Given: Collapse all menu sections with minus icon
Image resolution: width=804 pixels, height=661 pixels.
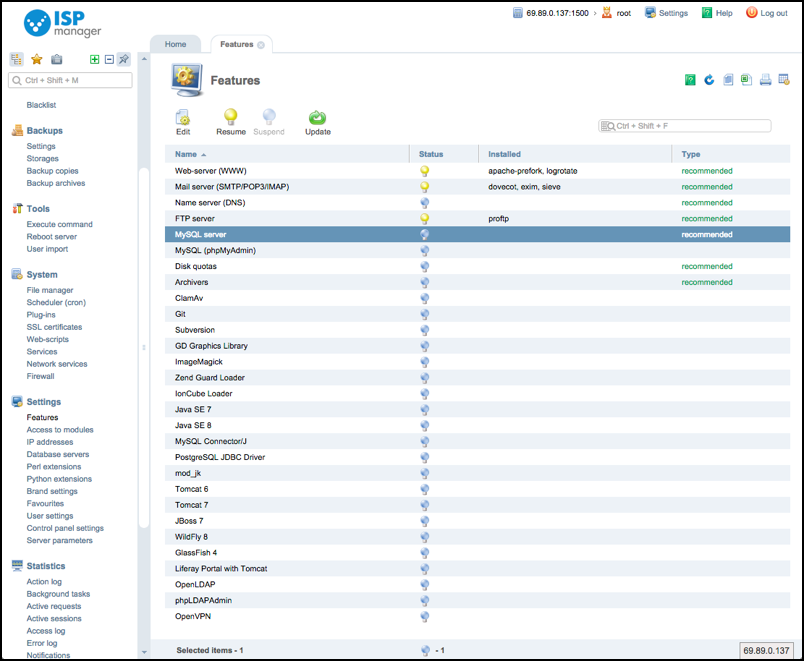Looking at the screenshot, I should click(x=109, y=60).
